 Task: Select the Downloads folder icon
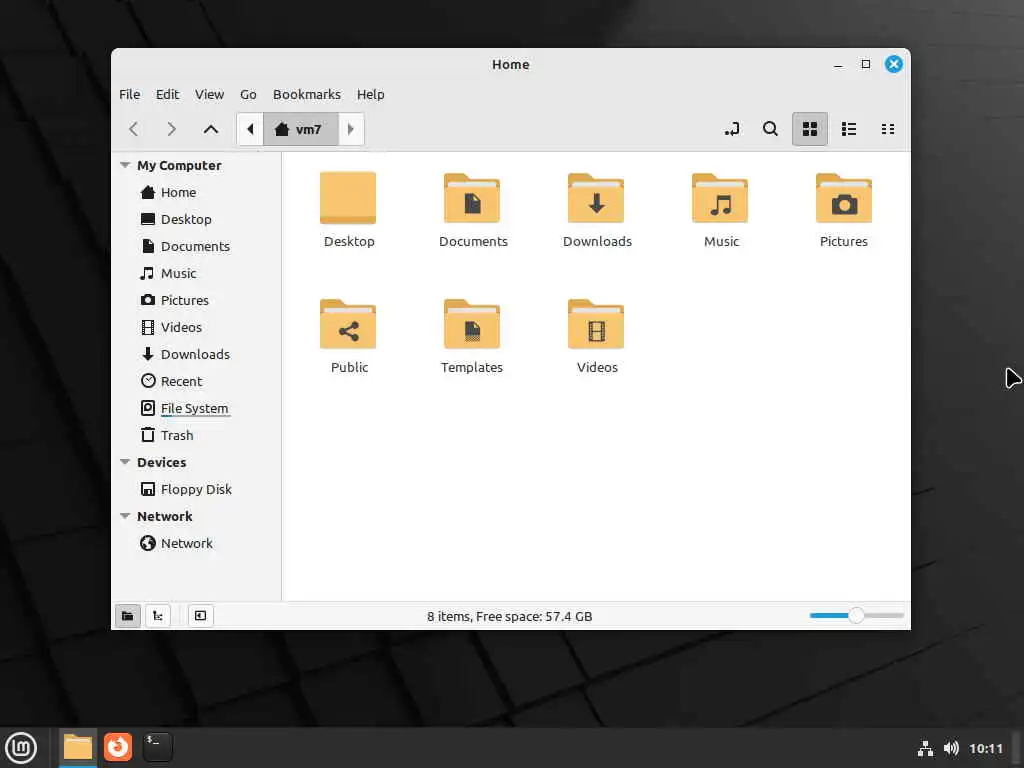(596, 199)
